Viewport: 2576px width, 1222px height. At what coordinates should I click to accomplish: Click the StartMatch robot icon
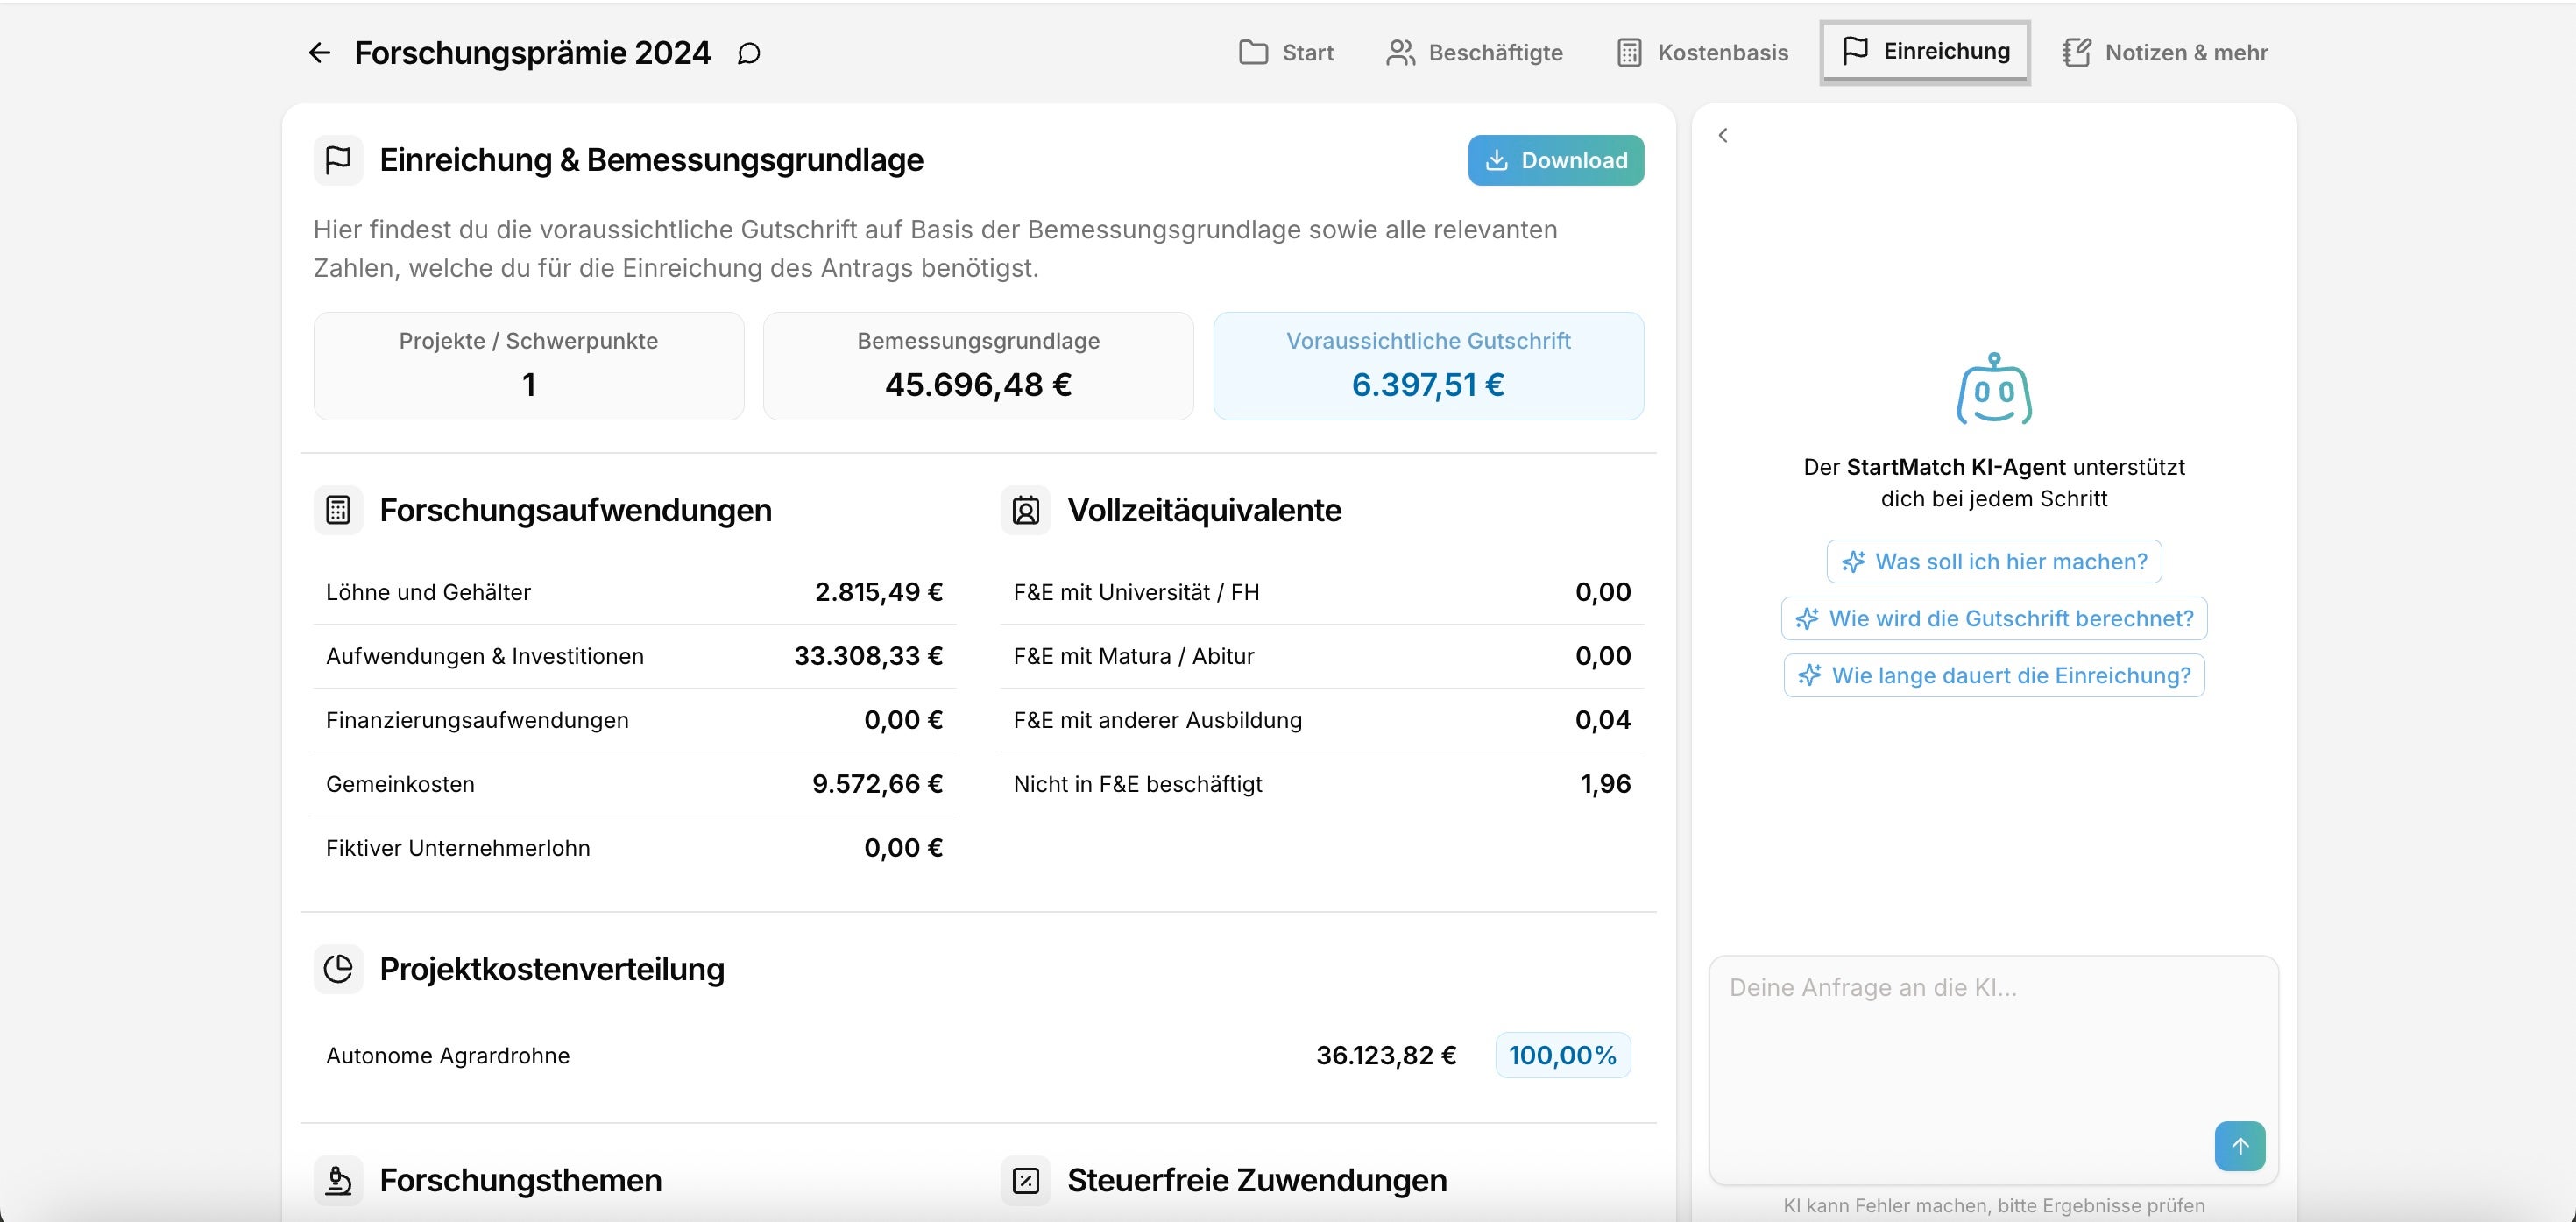click(x=1994, y=389)
